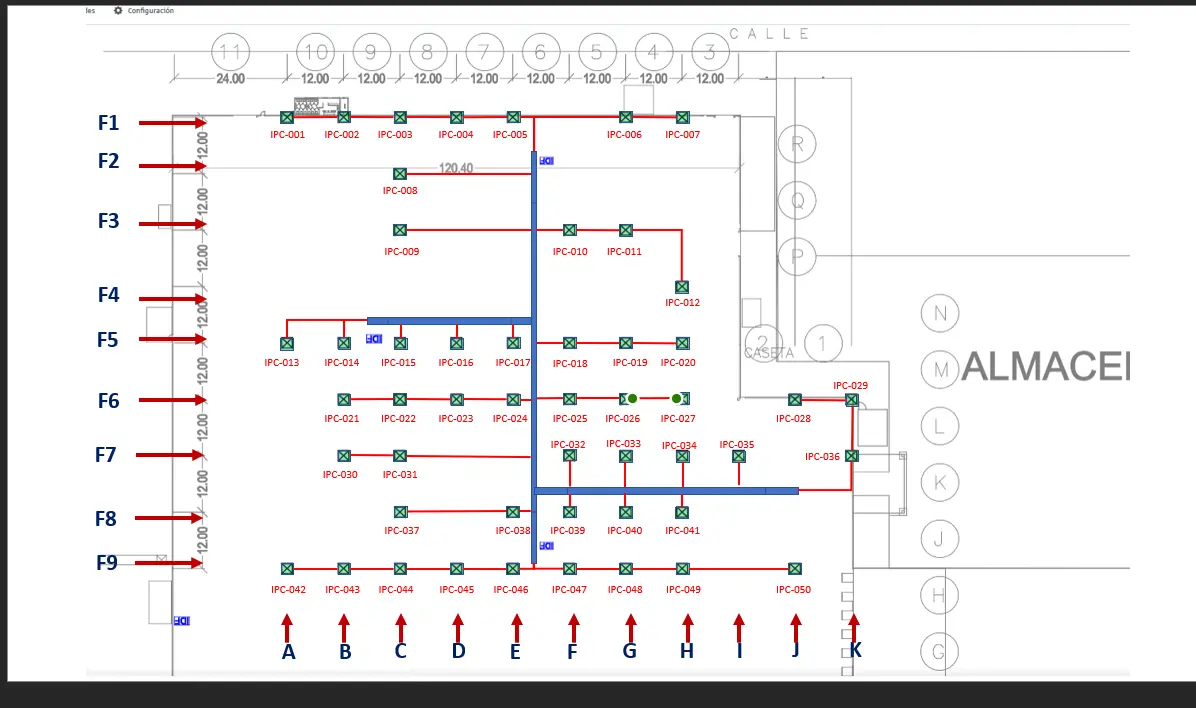Viewport: 1196px width, 708px height.
Task: Select the IPC-046 node icon
Action: point(513,568)
